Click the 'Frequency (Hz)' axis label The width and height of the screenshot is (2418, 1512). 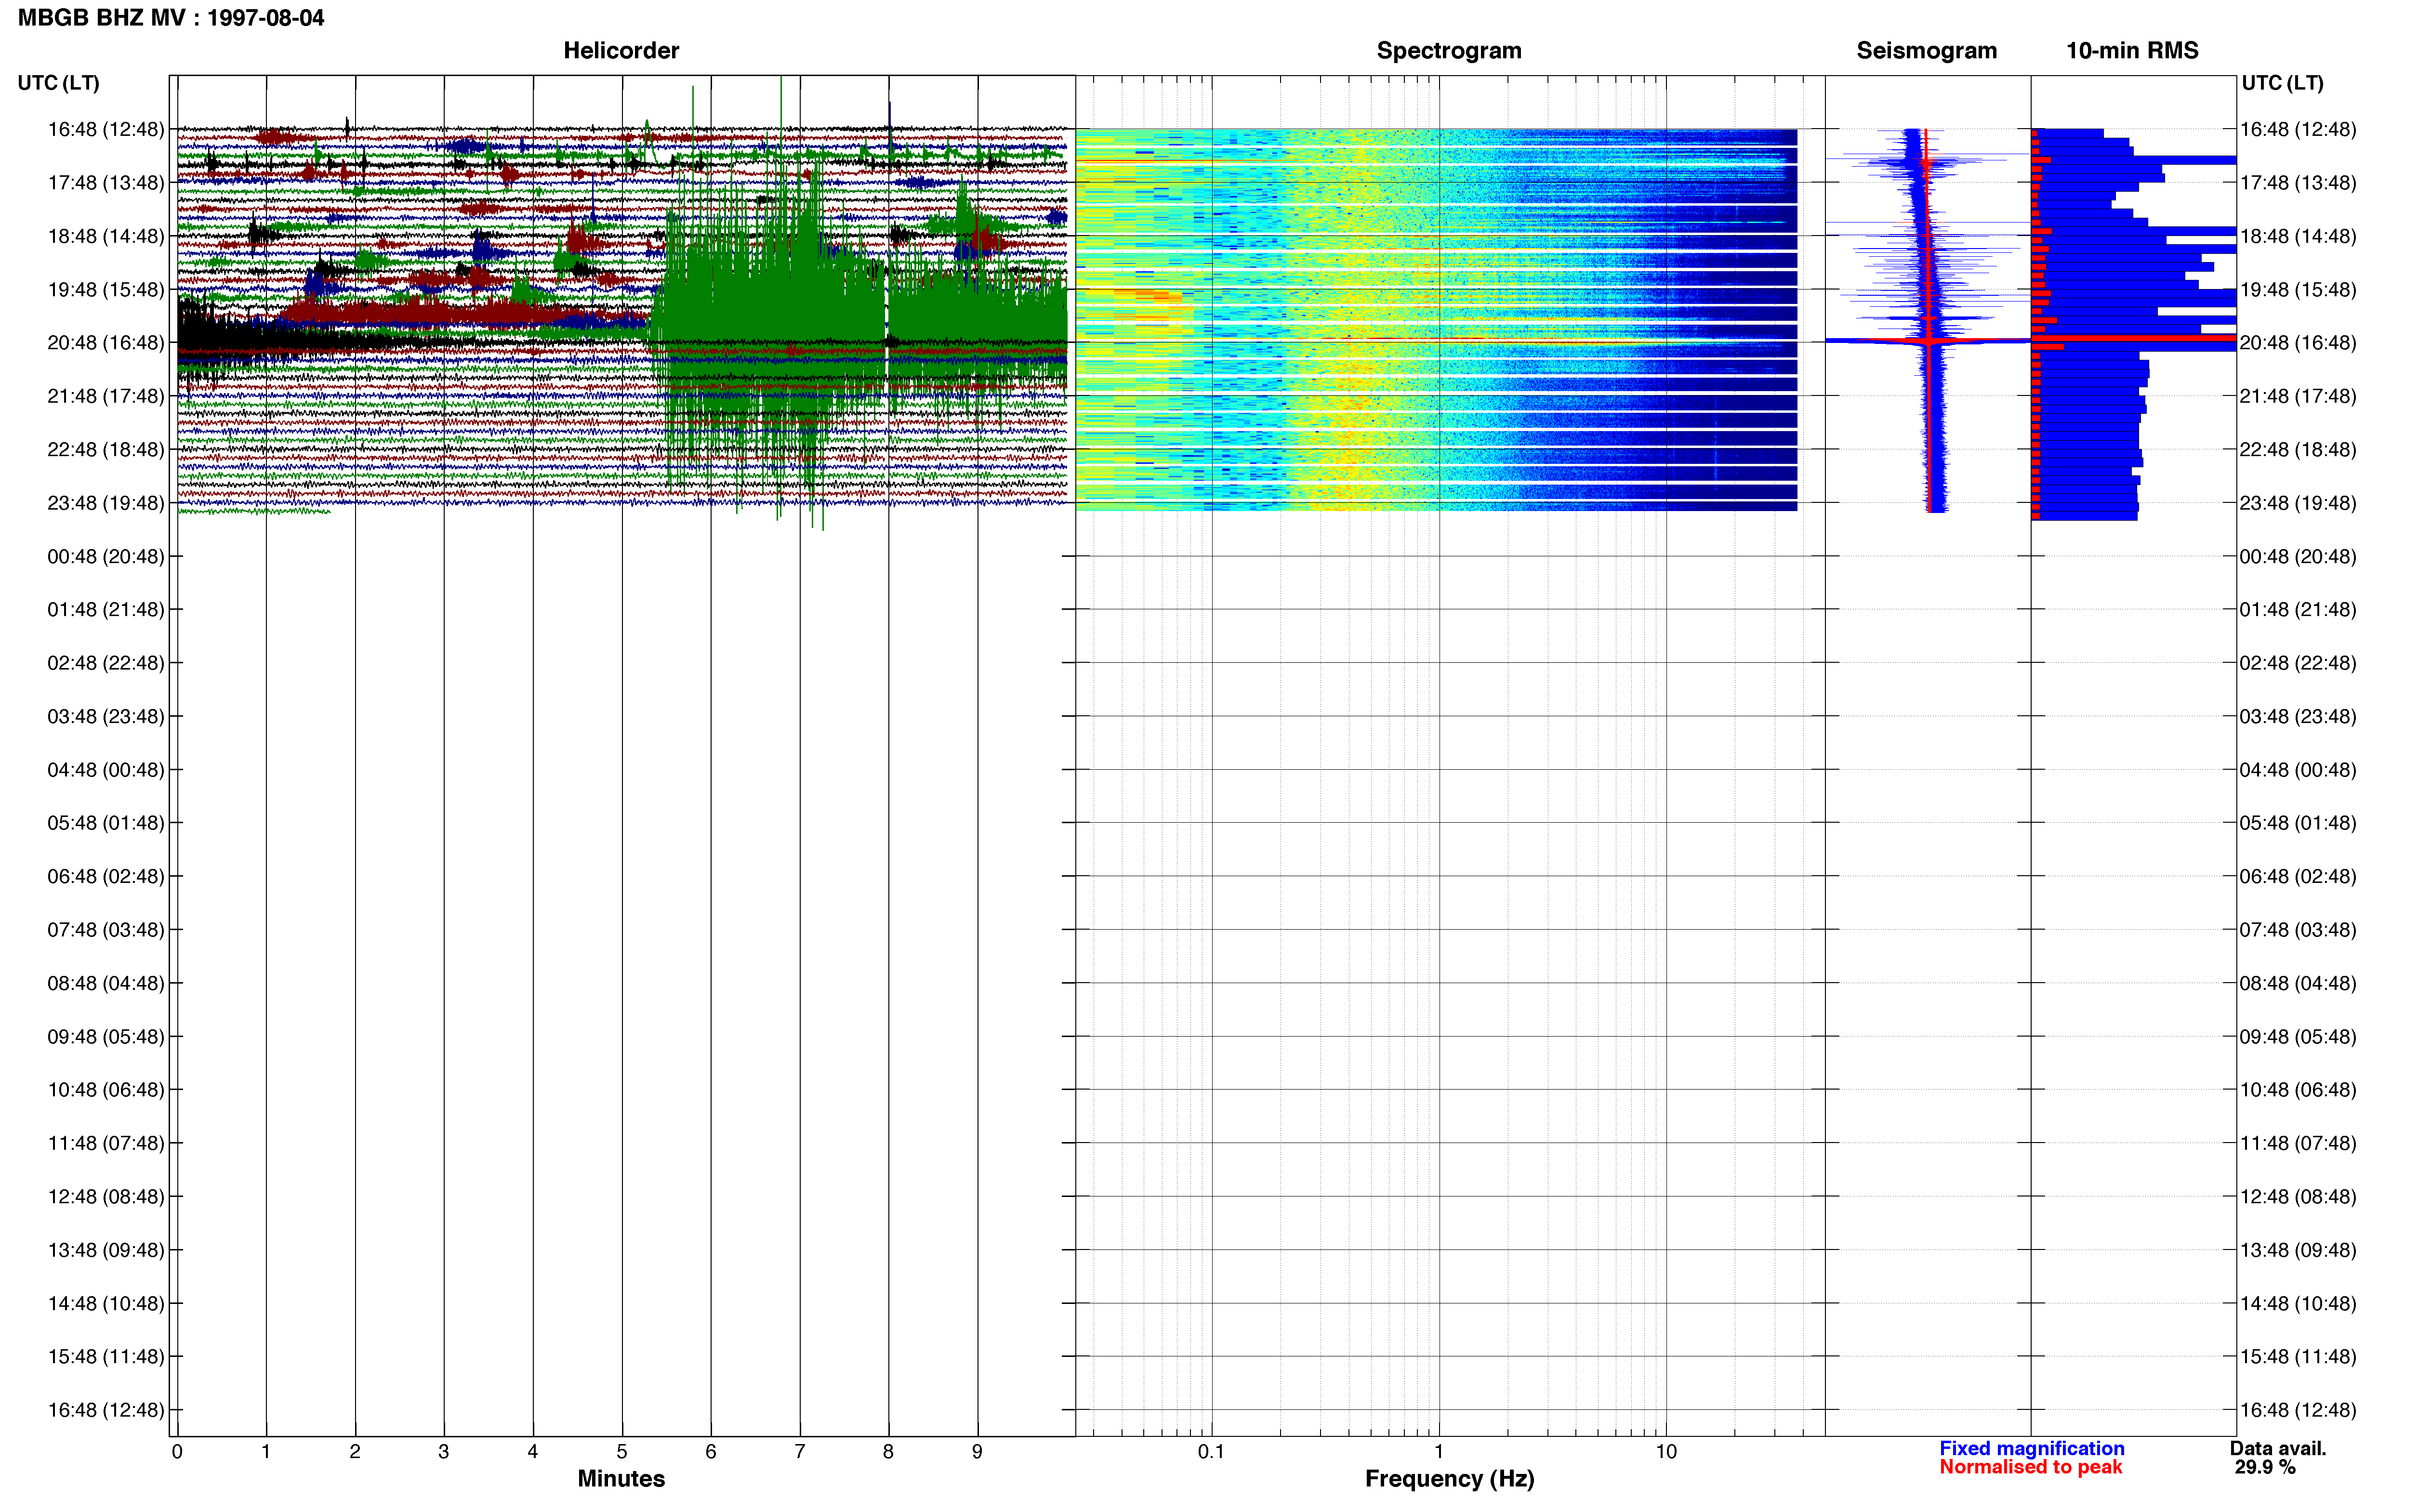[1449, 1478]
